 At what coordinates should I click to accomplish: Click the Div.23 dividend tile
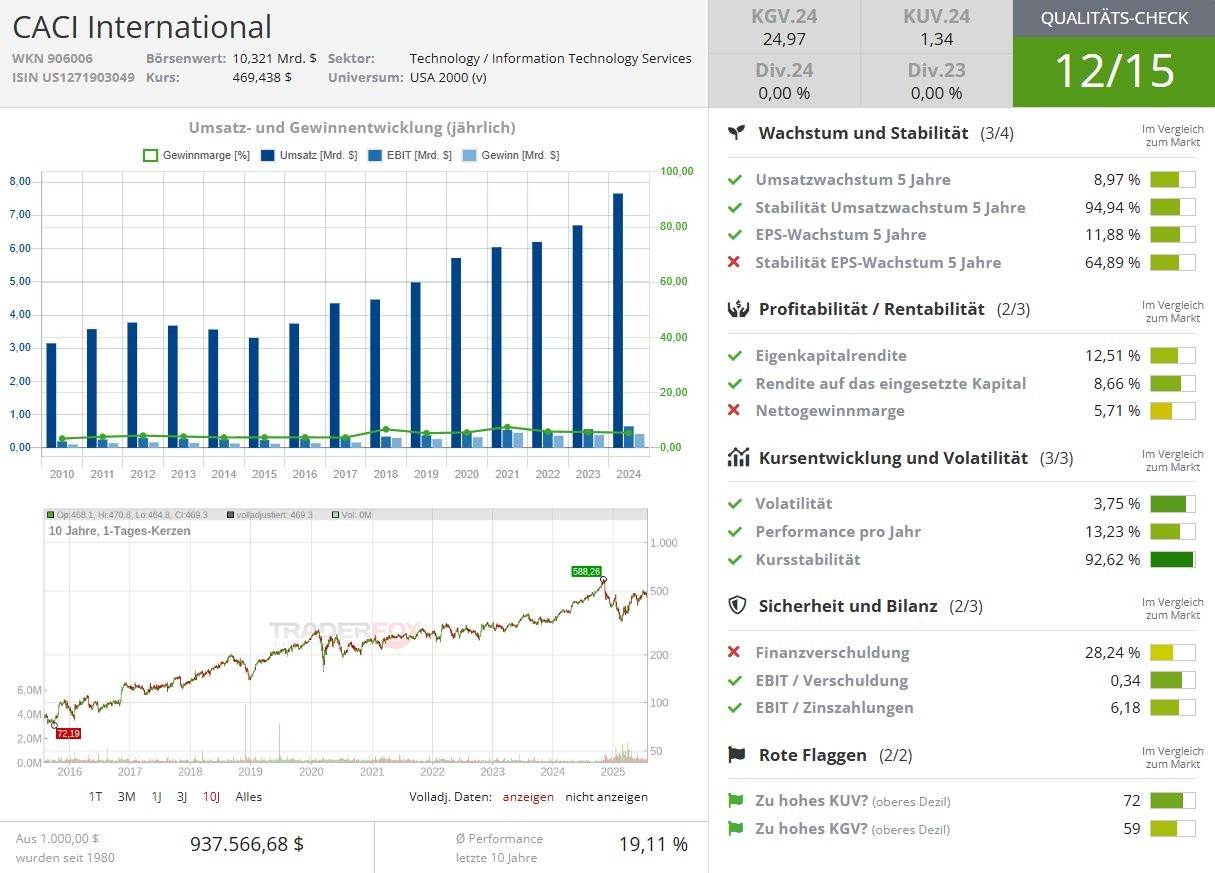936,81
